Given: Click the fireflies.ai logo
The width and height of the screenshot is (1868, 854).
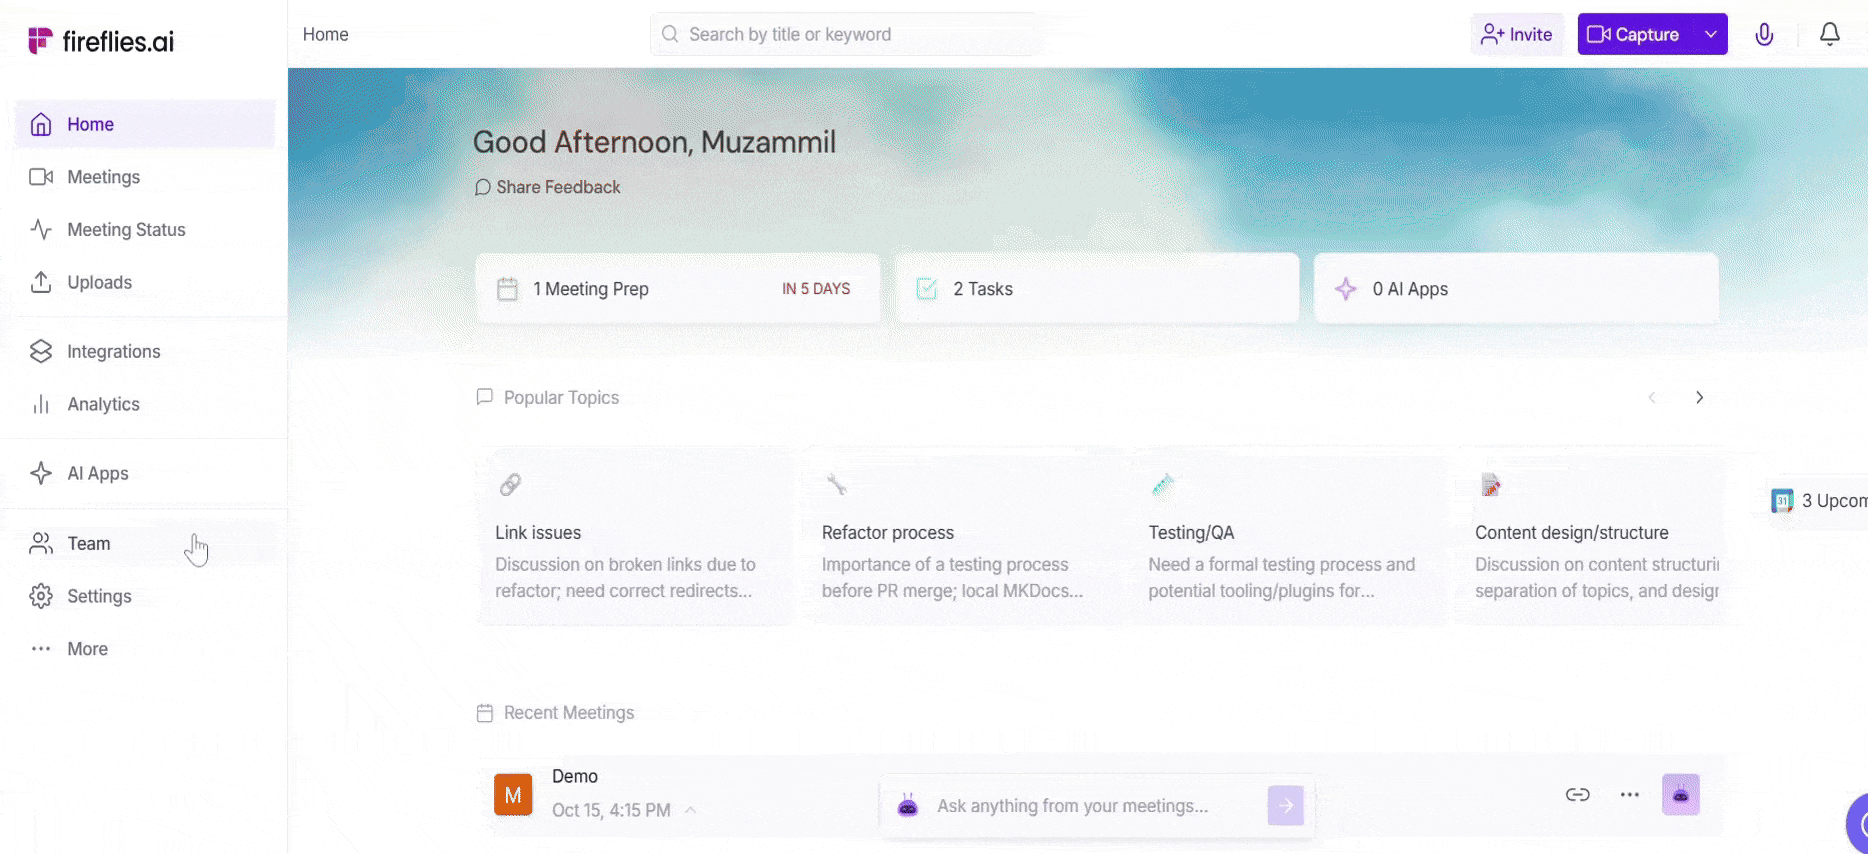Looking at the screenshot, I should click(x=101, y=41).
